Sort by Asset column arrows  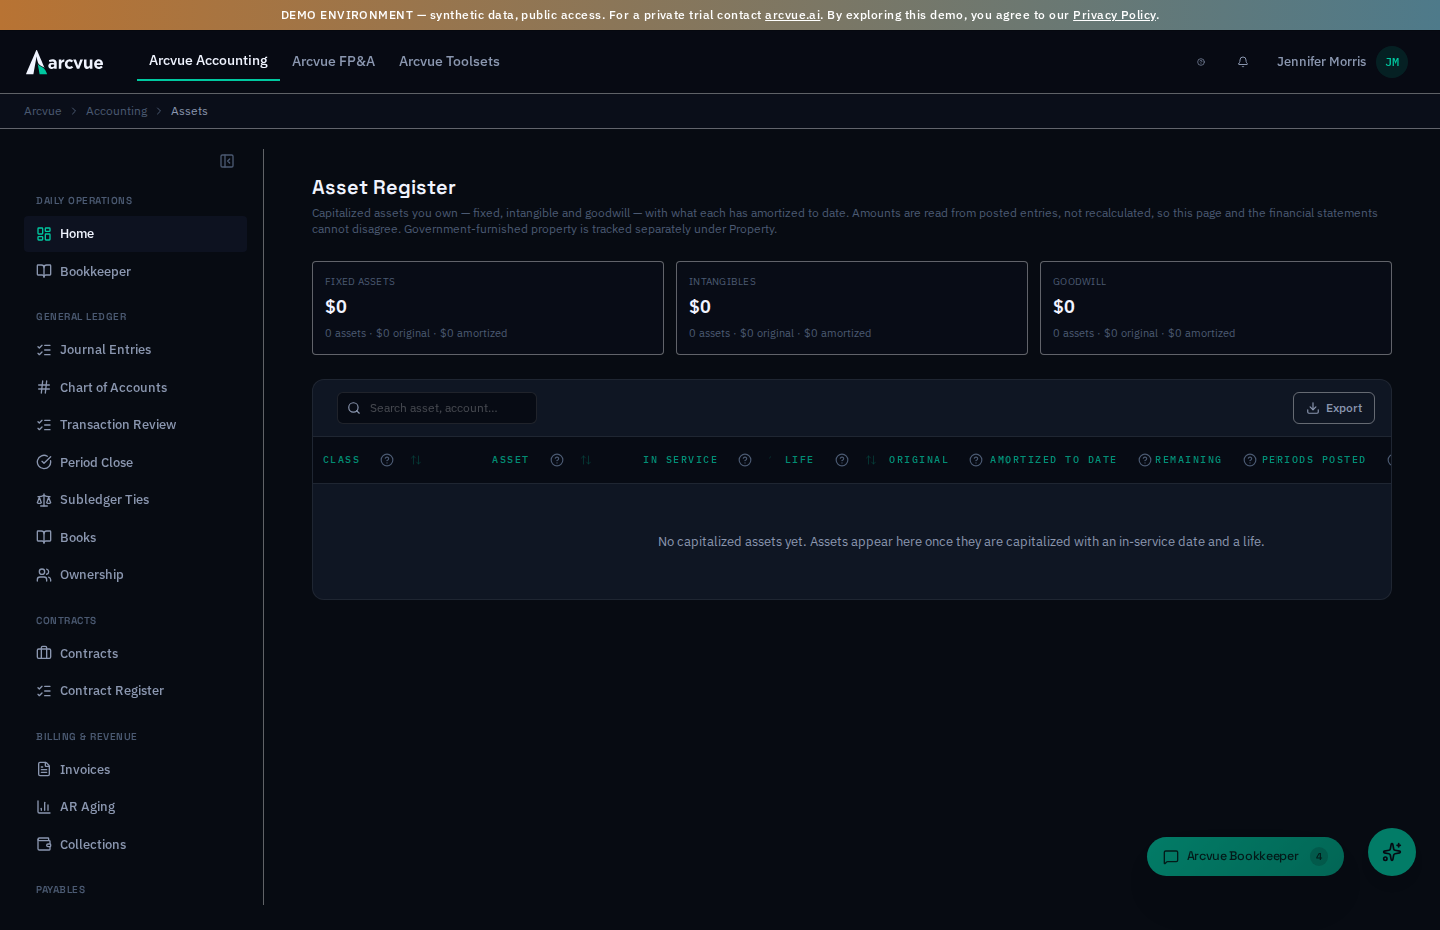click(586, 460)
